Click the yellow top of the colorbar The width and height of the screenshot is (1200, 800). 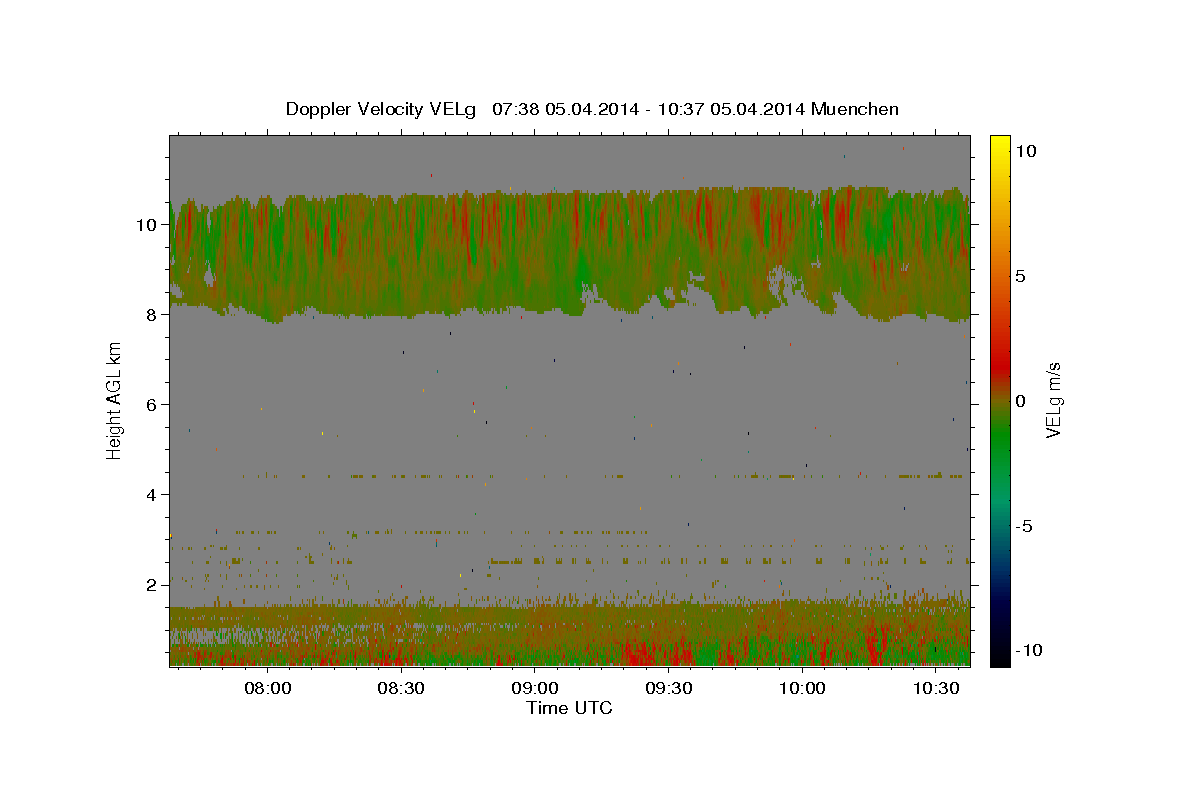[1000, 145]
